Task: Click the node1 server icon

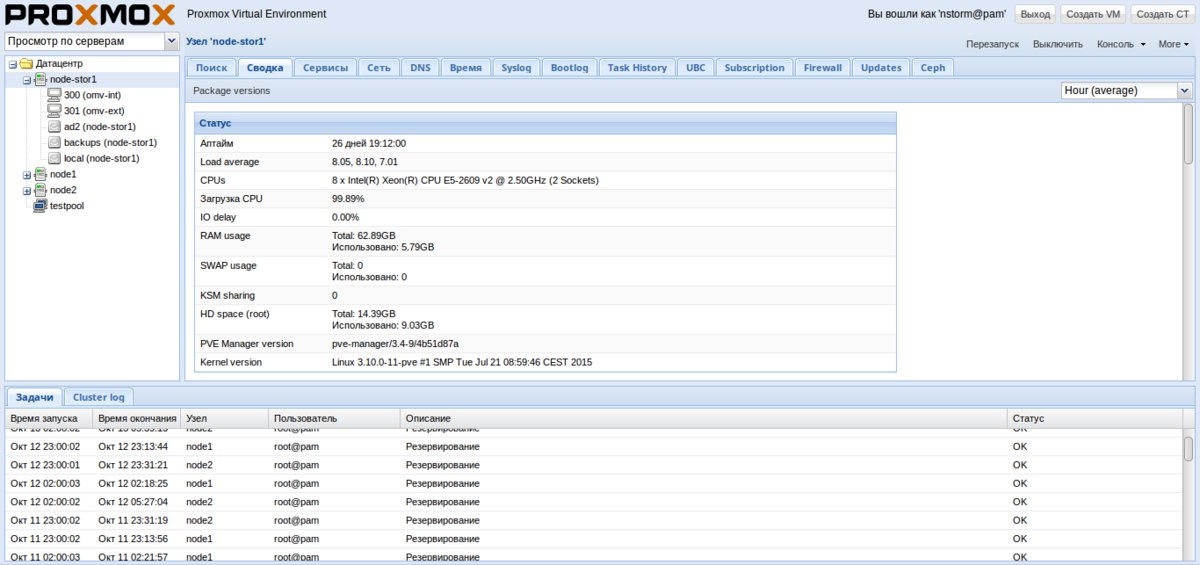Action: pos(40,174)
